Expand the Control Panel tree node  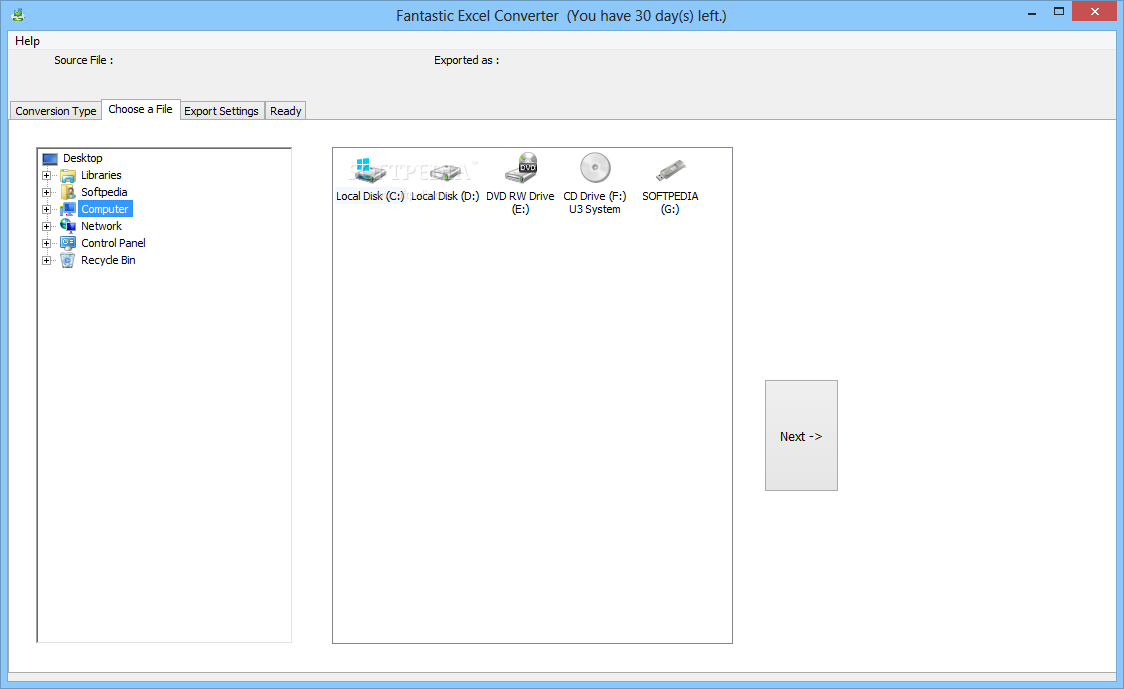47,244
